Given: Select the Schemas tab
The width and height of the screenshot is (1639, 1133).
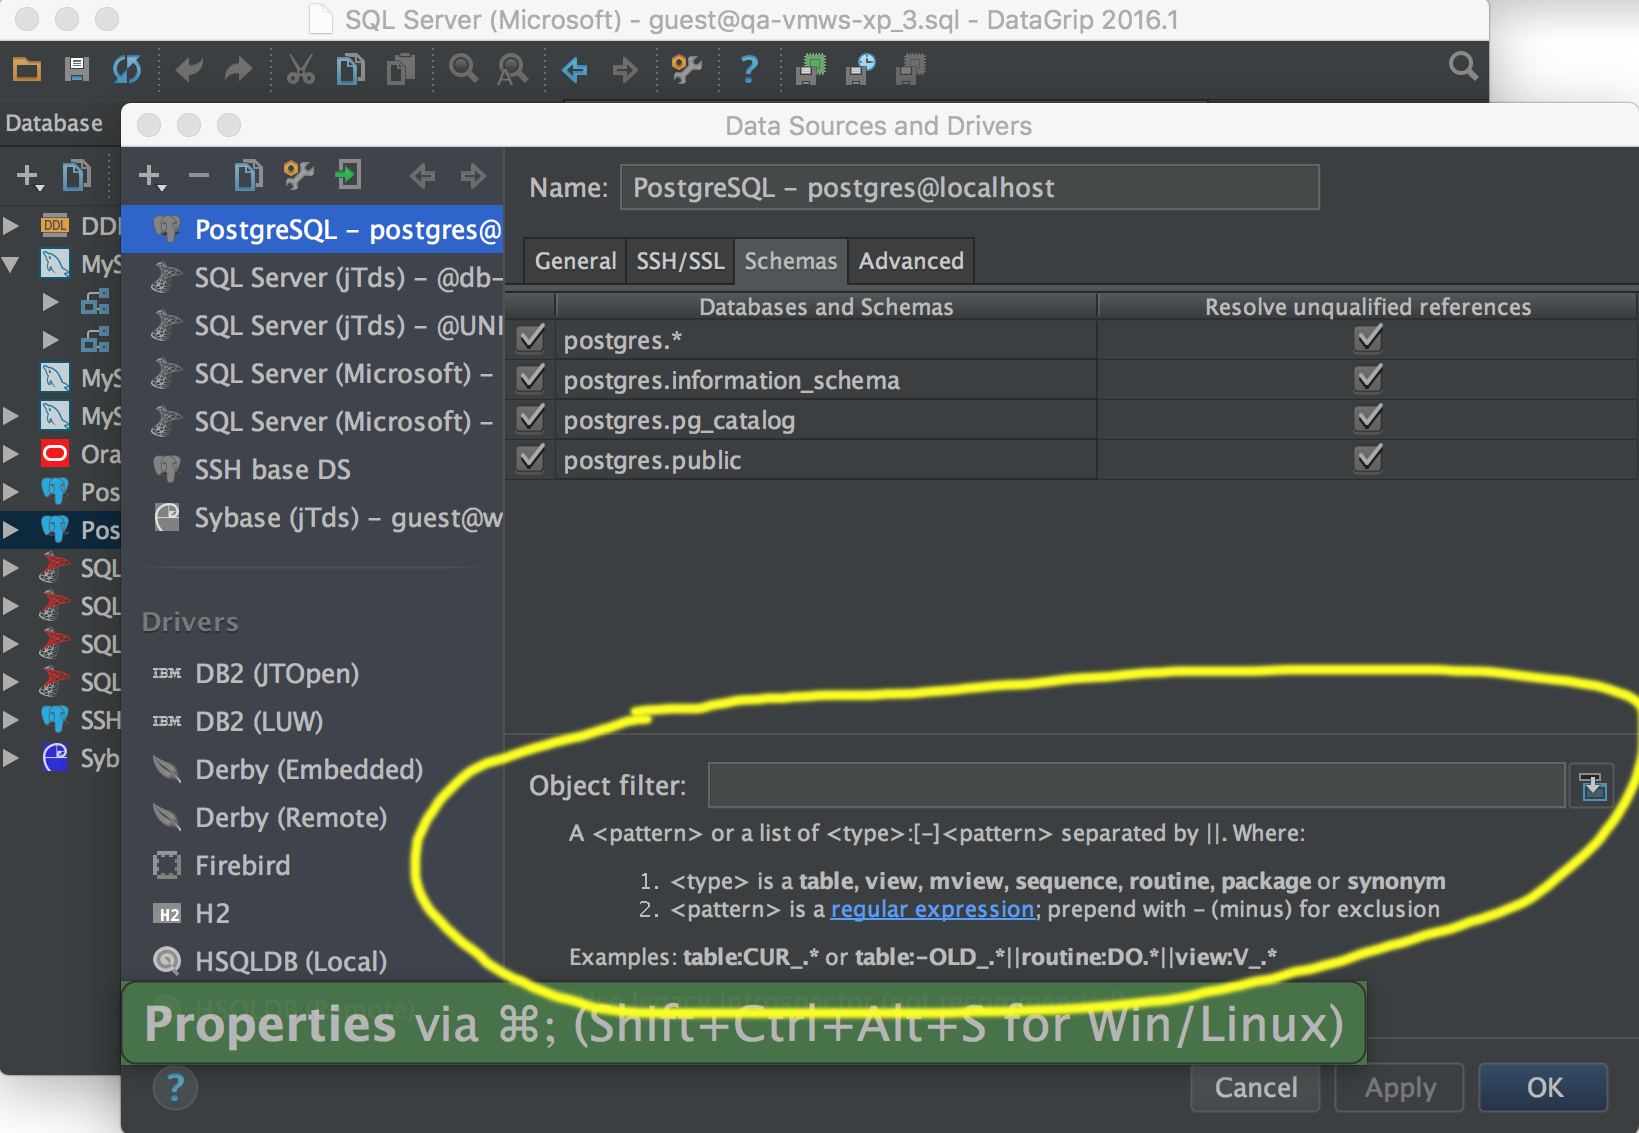Looking at the screenshot, I should (791, 261).
